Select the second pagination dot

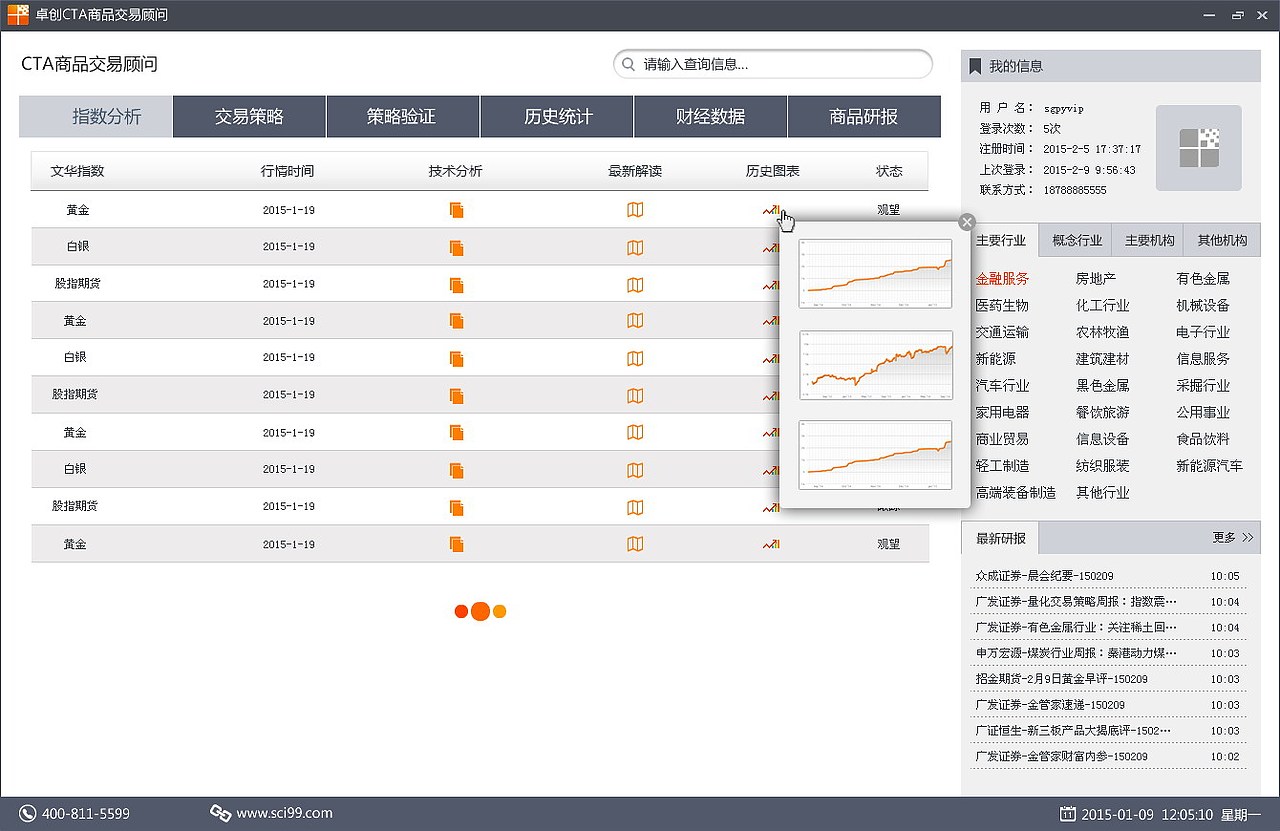click(x=480, y=611)
